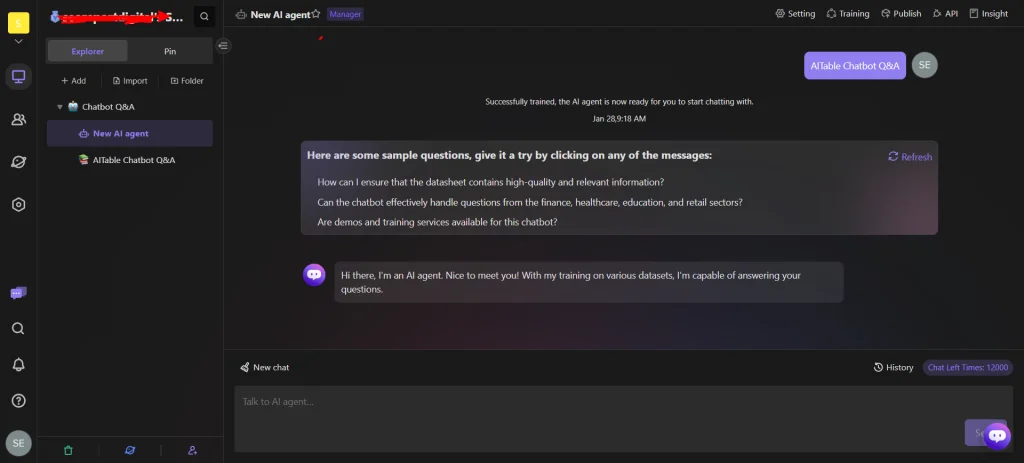The image size is (1024, 463).
Task: Click the planet explore icon in left sidebar
Action: point(18,162)
